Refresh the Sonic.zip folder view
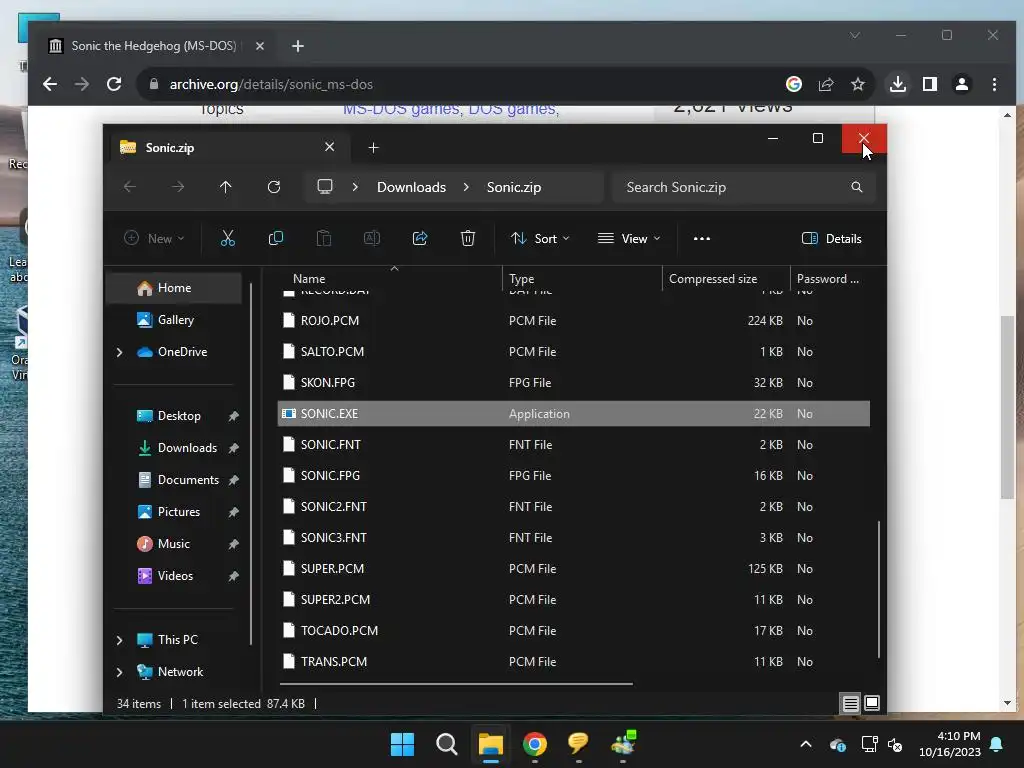 274,187
